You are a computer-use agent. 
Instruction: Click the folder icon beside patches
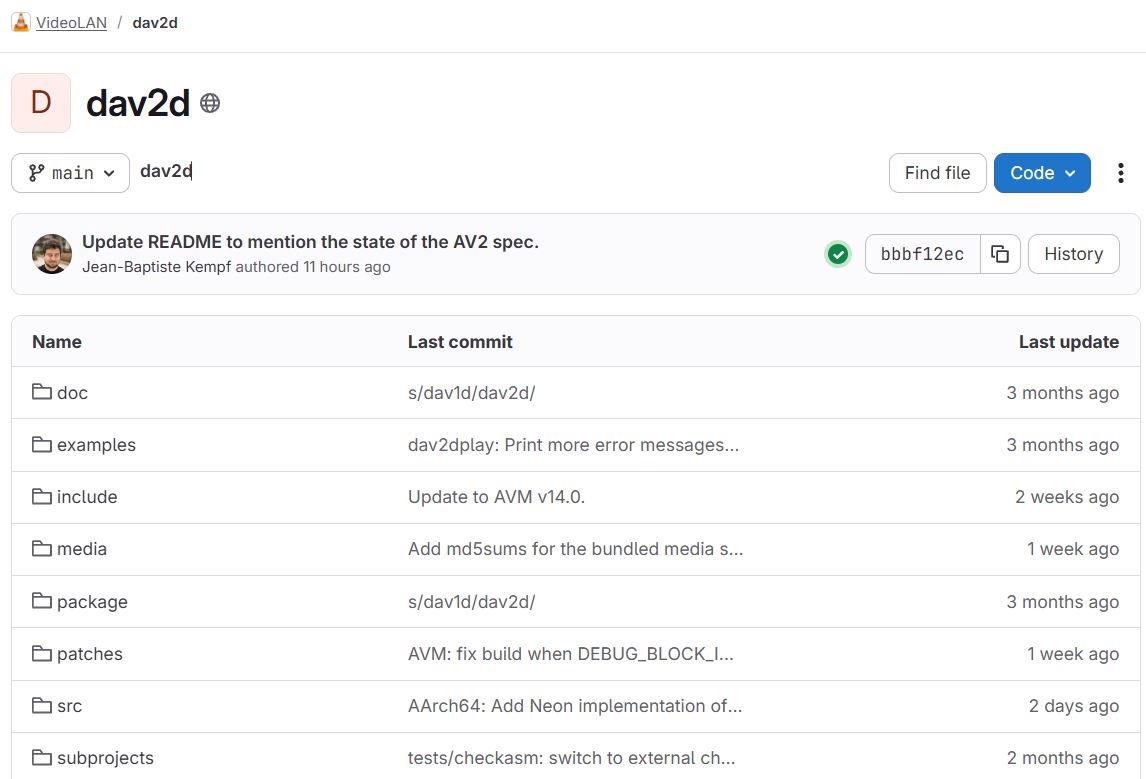tap(42, 653)
